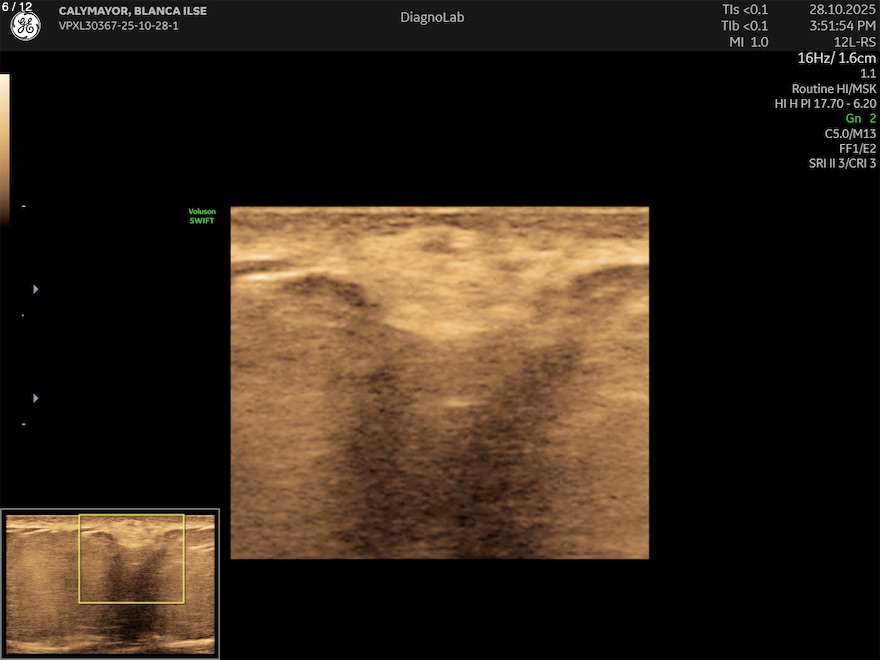Click the 6 / 12 image counter
Image resolution: width=880 pixels, height=660 pixels.
(17, 7)
